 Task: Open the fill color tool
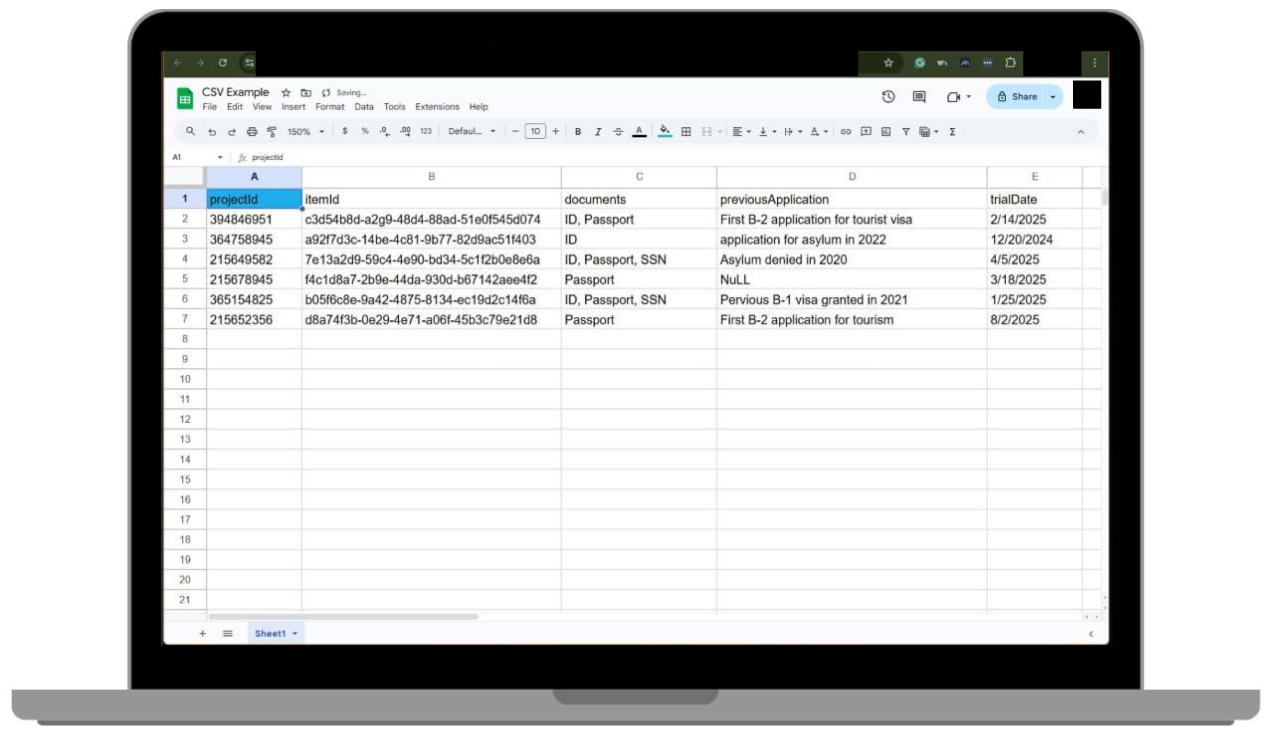663,130
